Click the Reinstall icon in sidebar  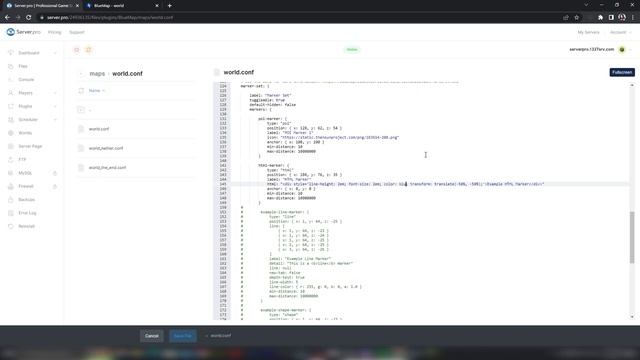[x=11, y=226]
